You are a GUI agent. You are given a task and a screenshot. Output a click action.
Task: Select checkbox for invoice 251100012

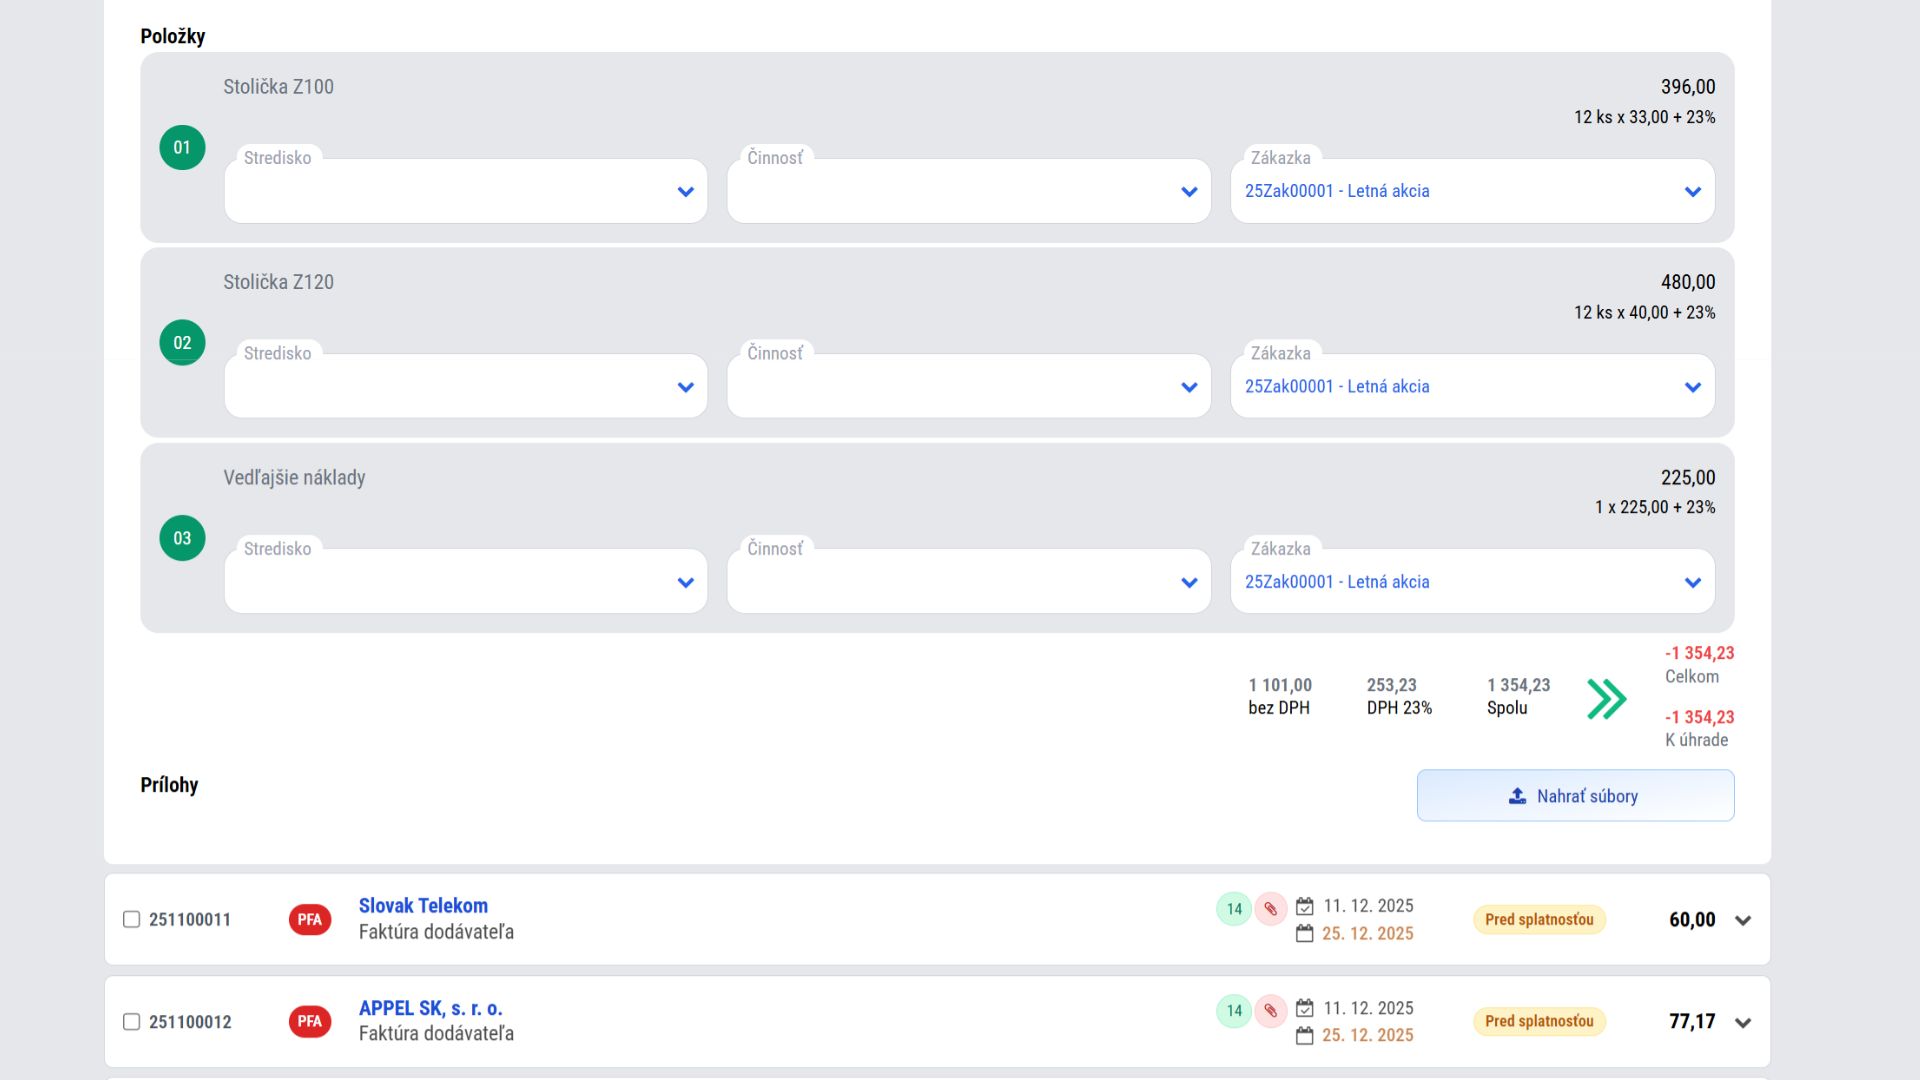click(131, 1021)
